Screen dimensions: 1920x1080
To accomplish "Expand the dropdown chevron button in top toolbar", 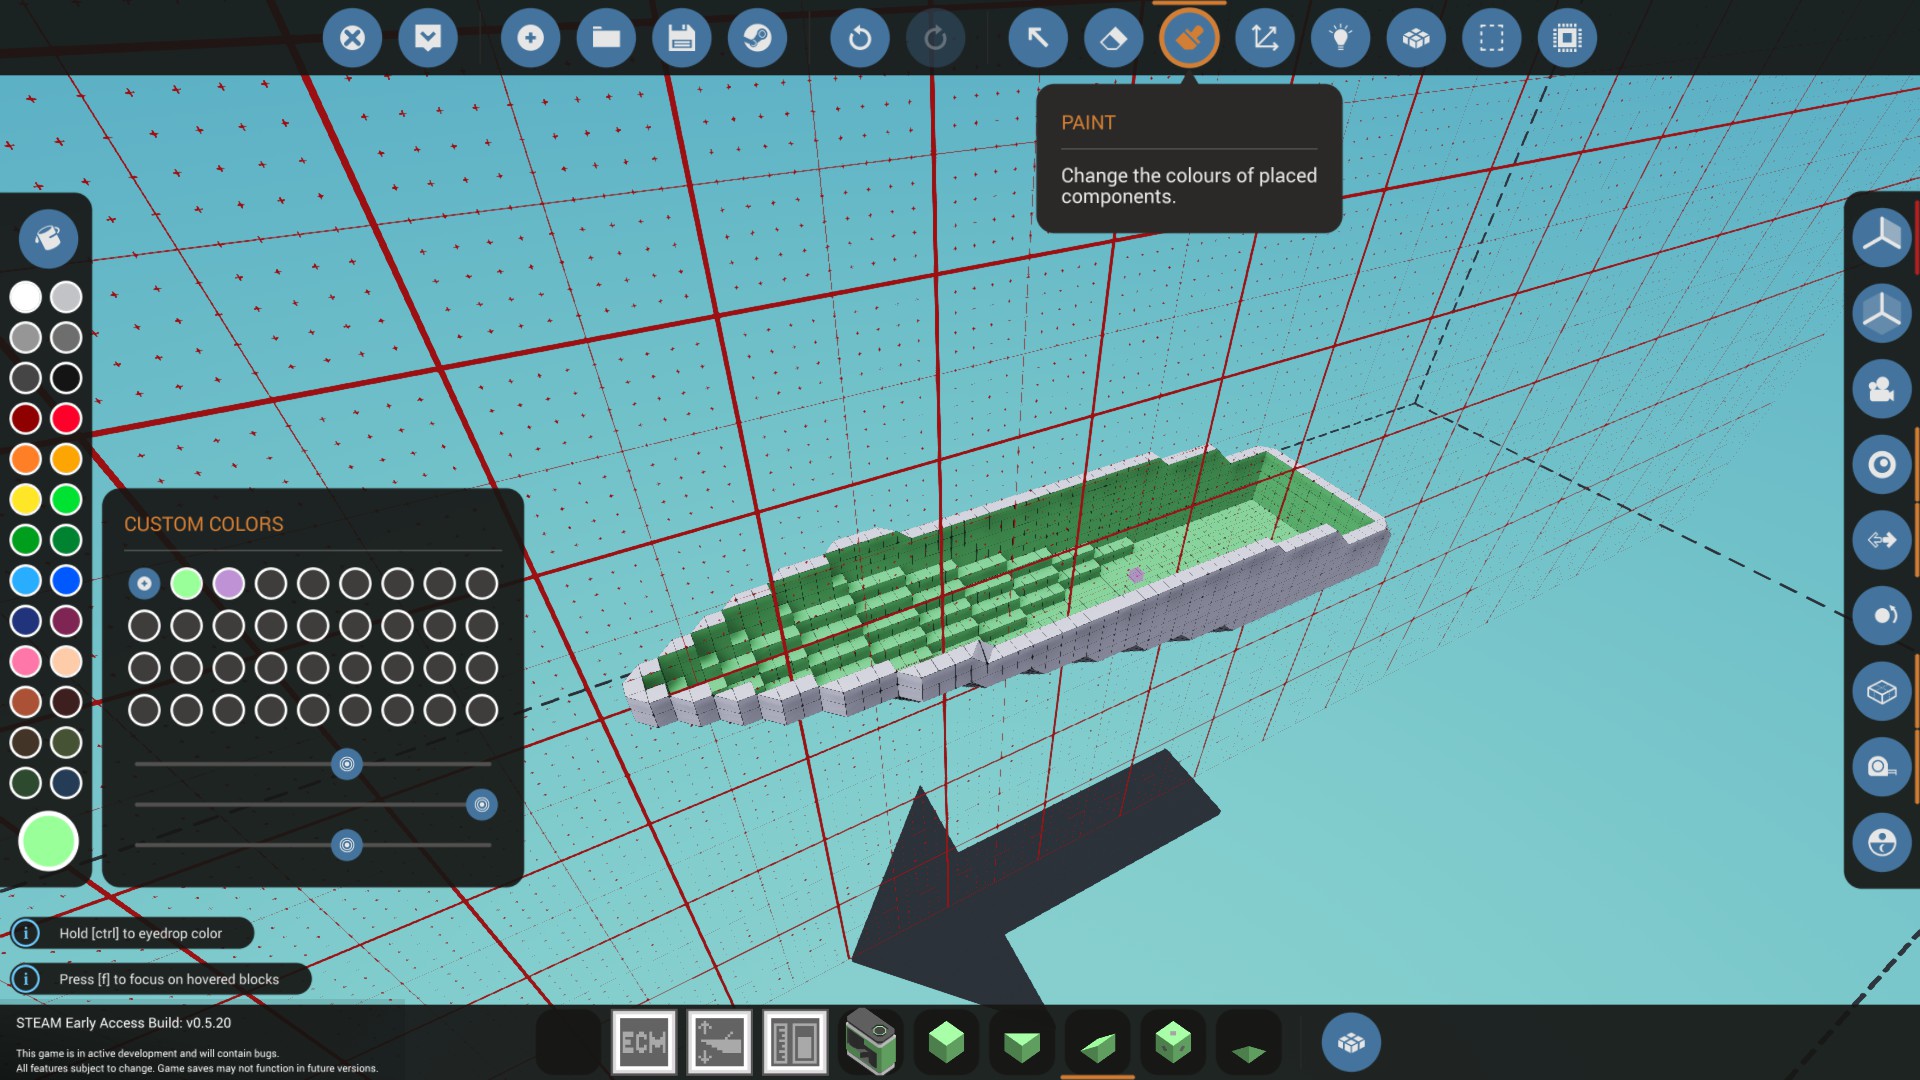I will pos(428,39).
